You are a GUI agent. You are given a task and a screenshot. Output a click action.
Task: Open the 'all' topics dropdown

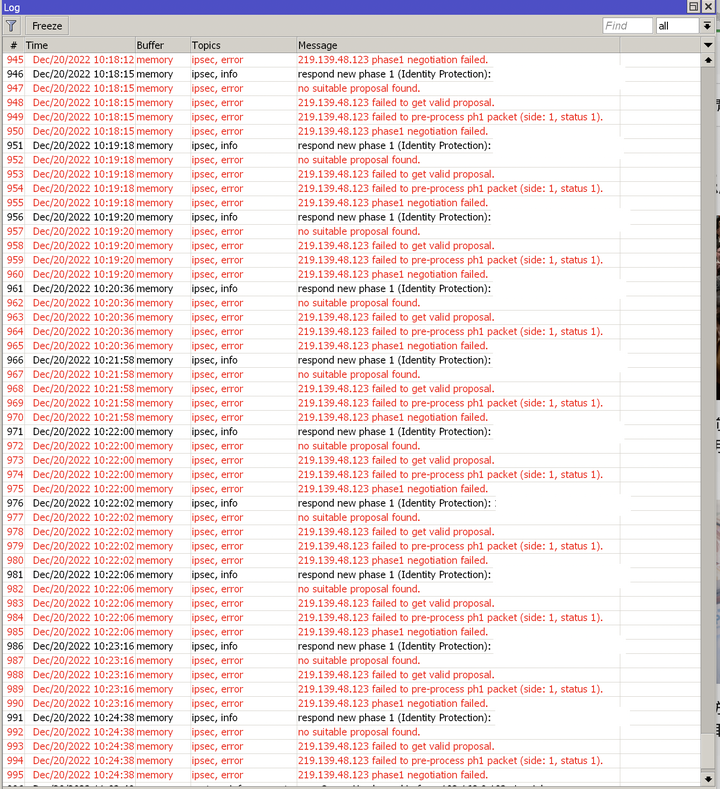coord(677,26)
